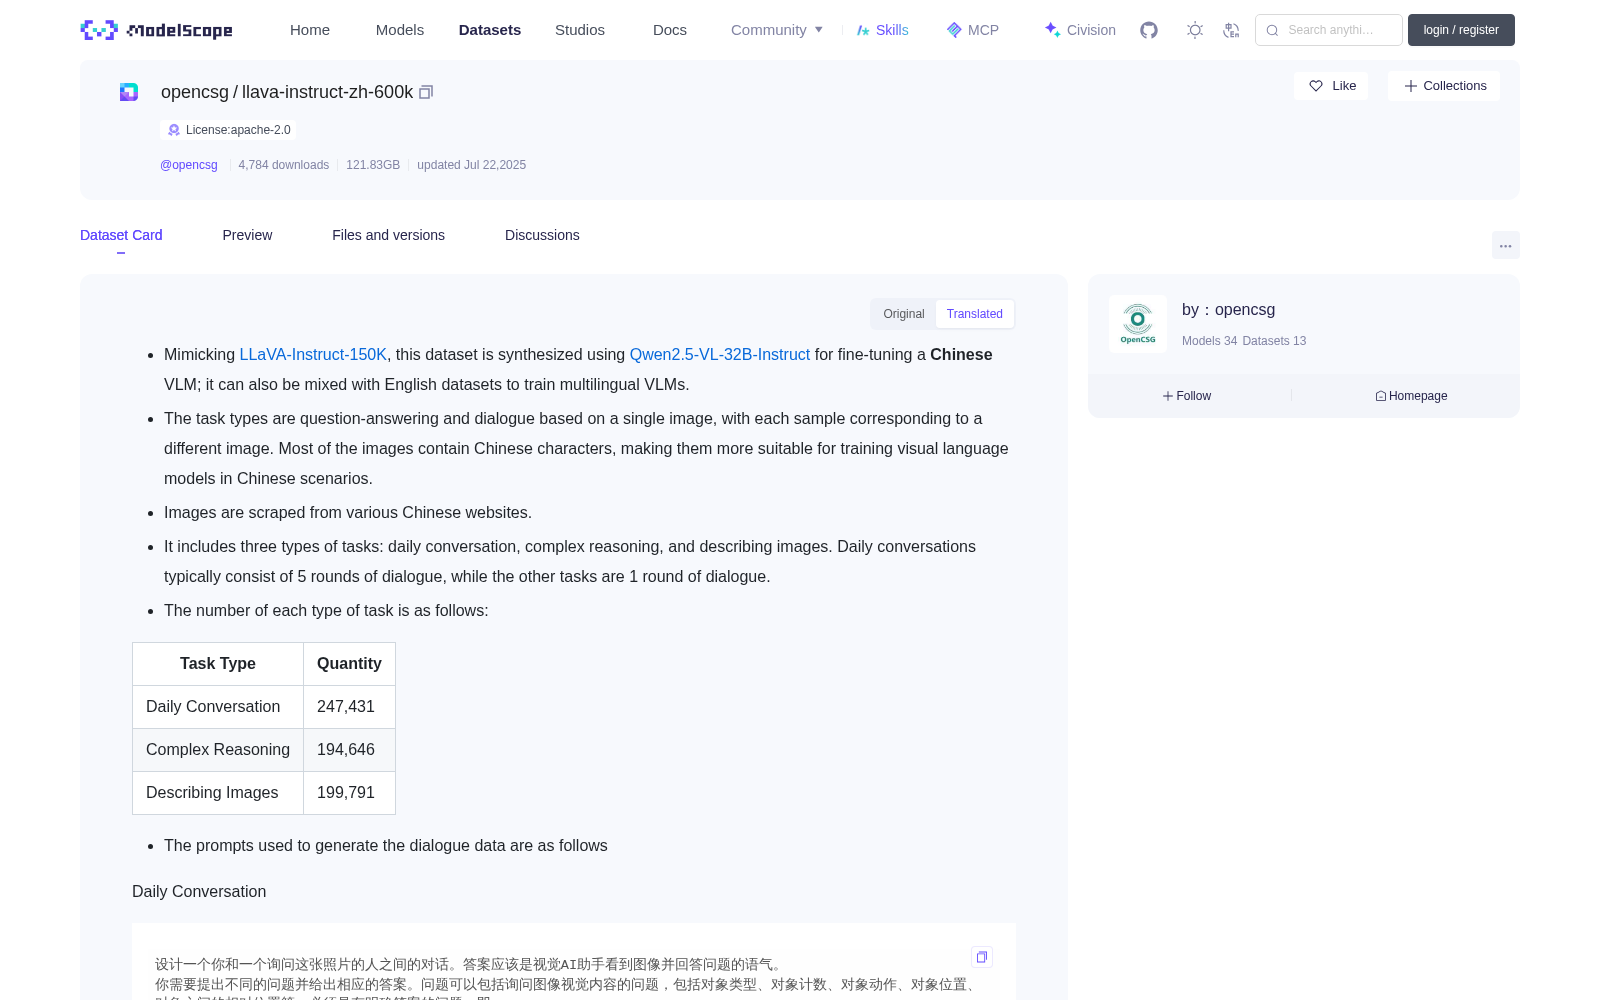Click the OpenCSG organization logo

click(1138, 324)
